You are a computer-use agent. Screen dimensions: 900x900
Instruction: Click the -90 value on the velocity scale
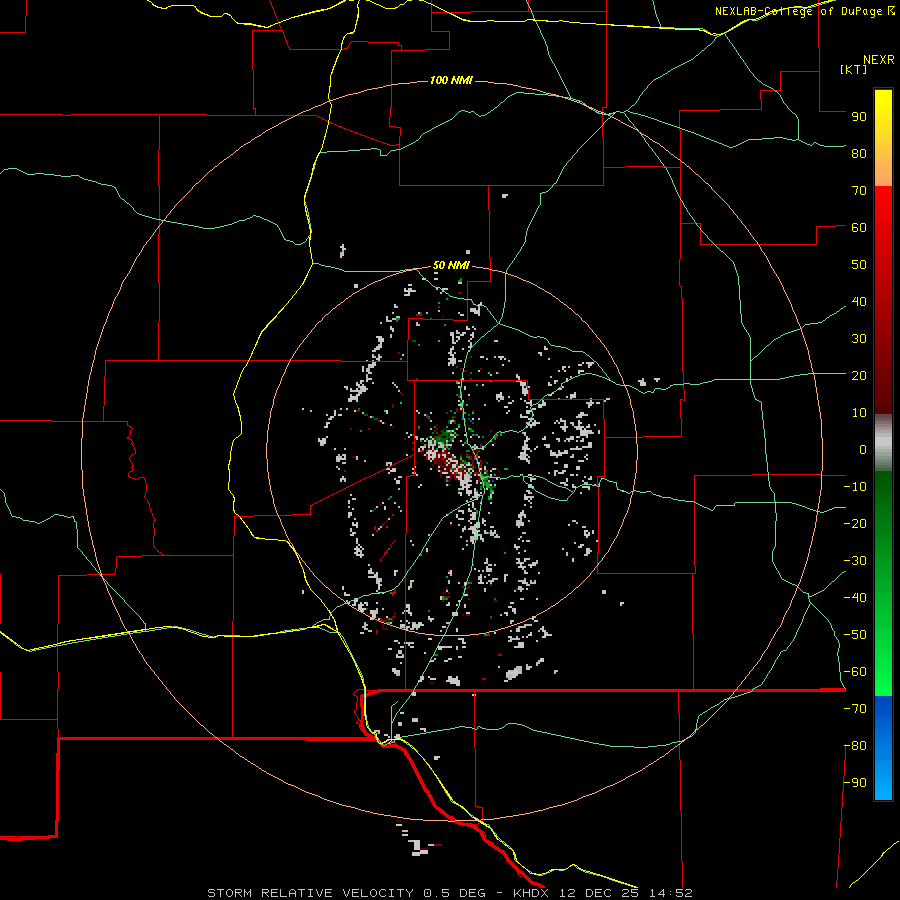coord(855,783)
